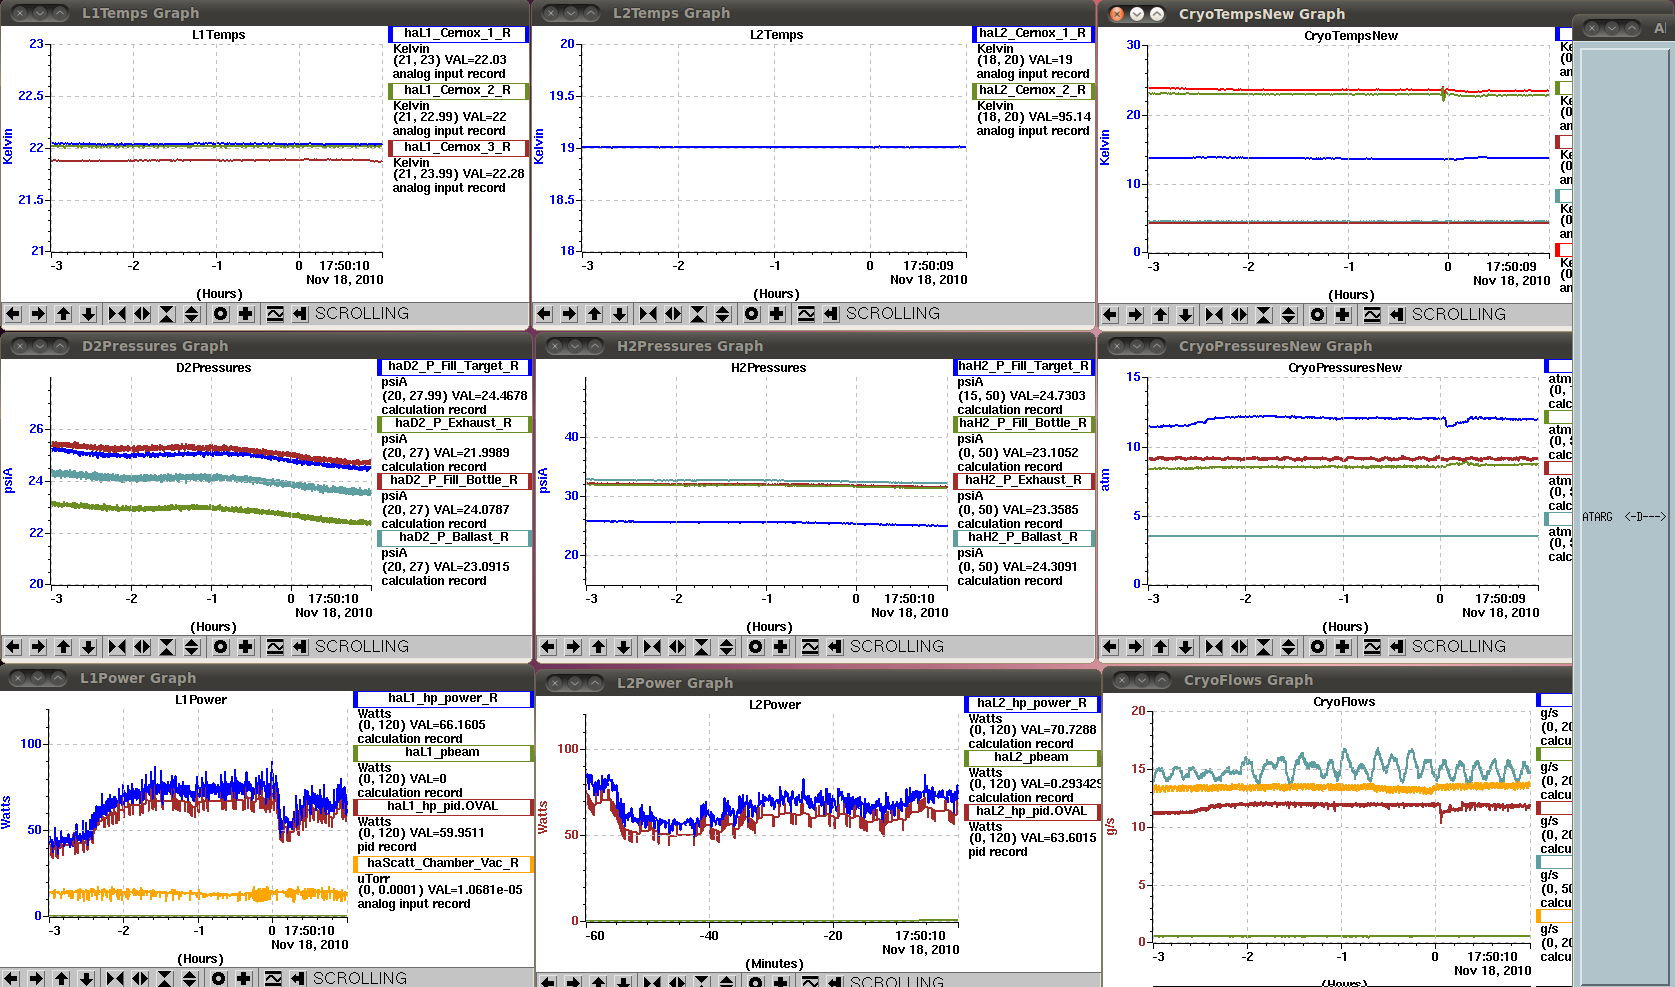Click the graph-line icon in CryoTempsNew toolbar
The height and width of the screenshot is (987, 1675).
(x=1372, y=315)
